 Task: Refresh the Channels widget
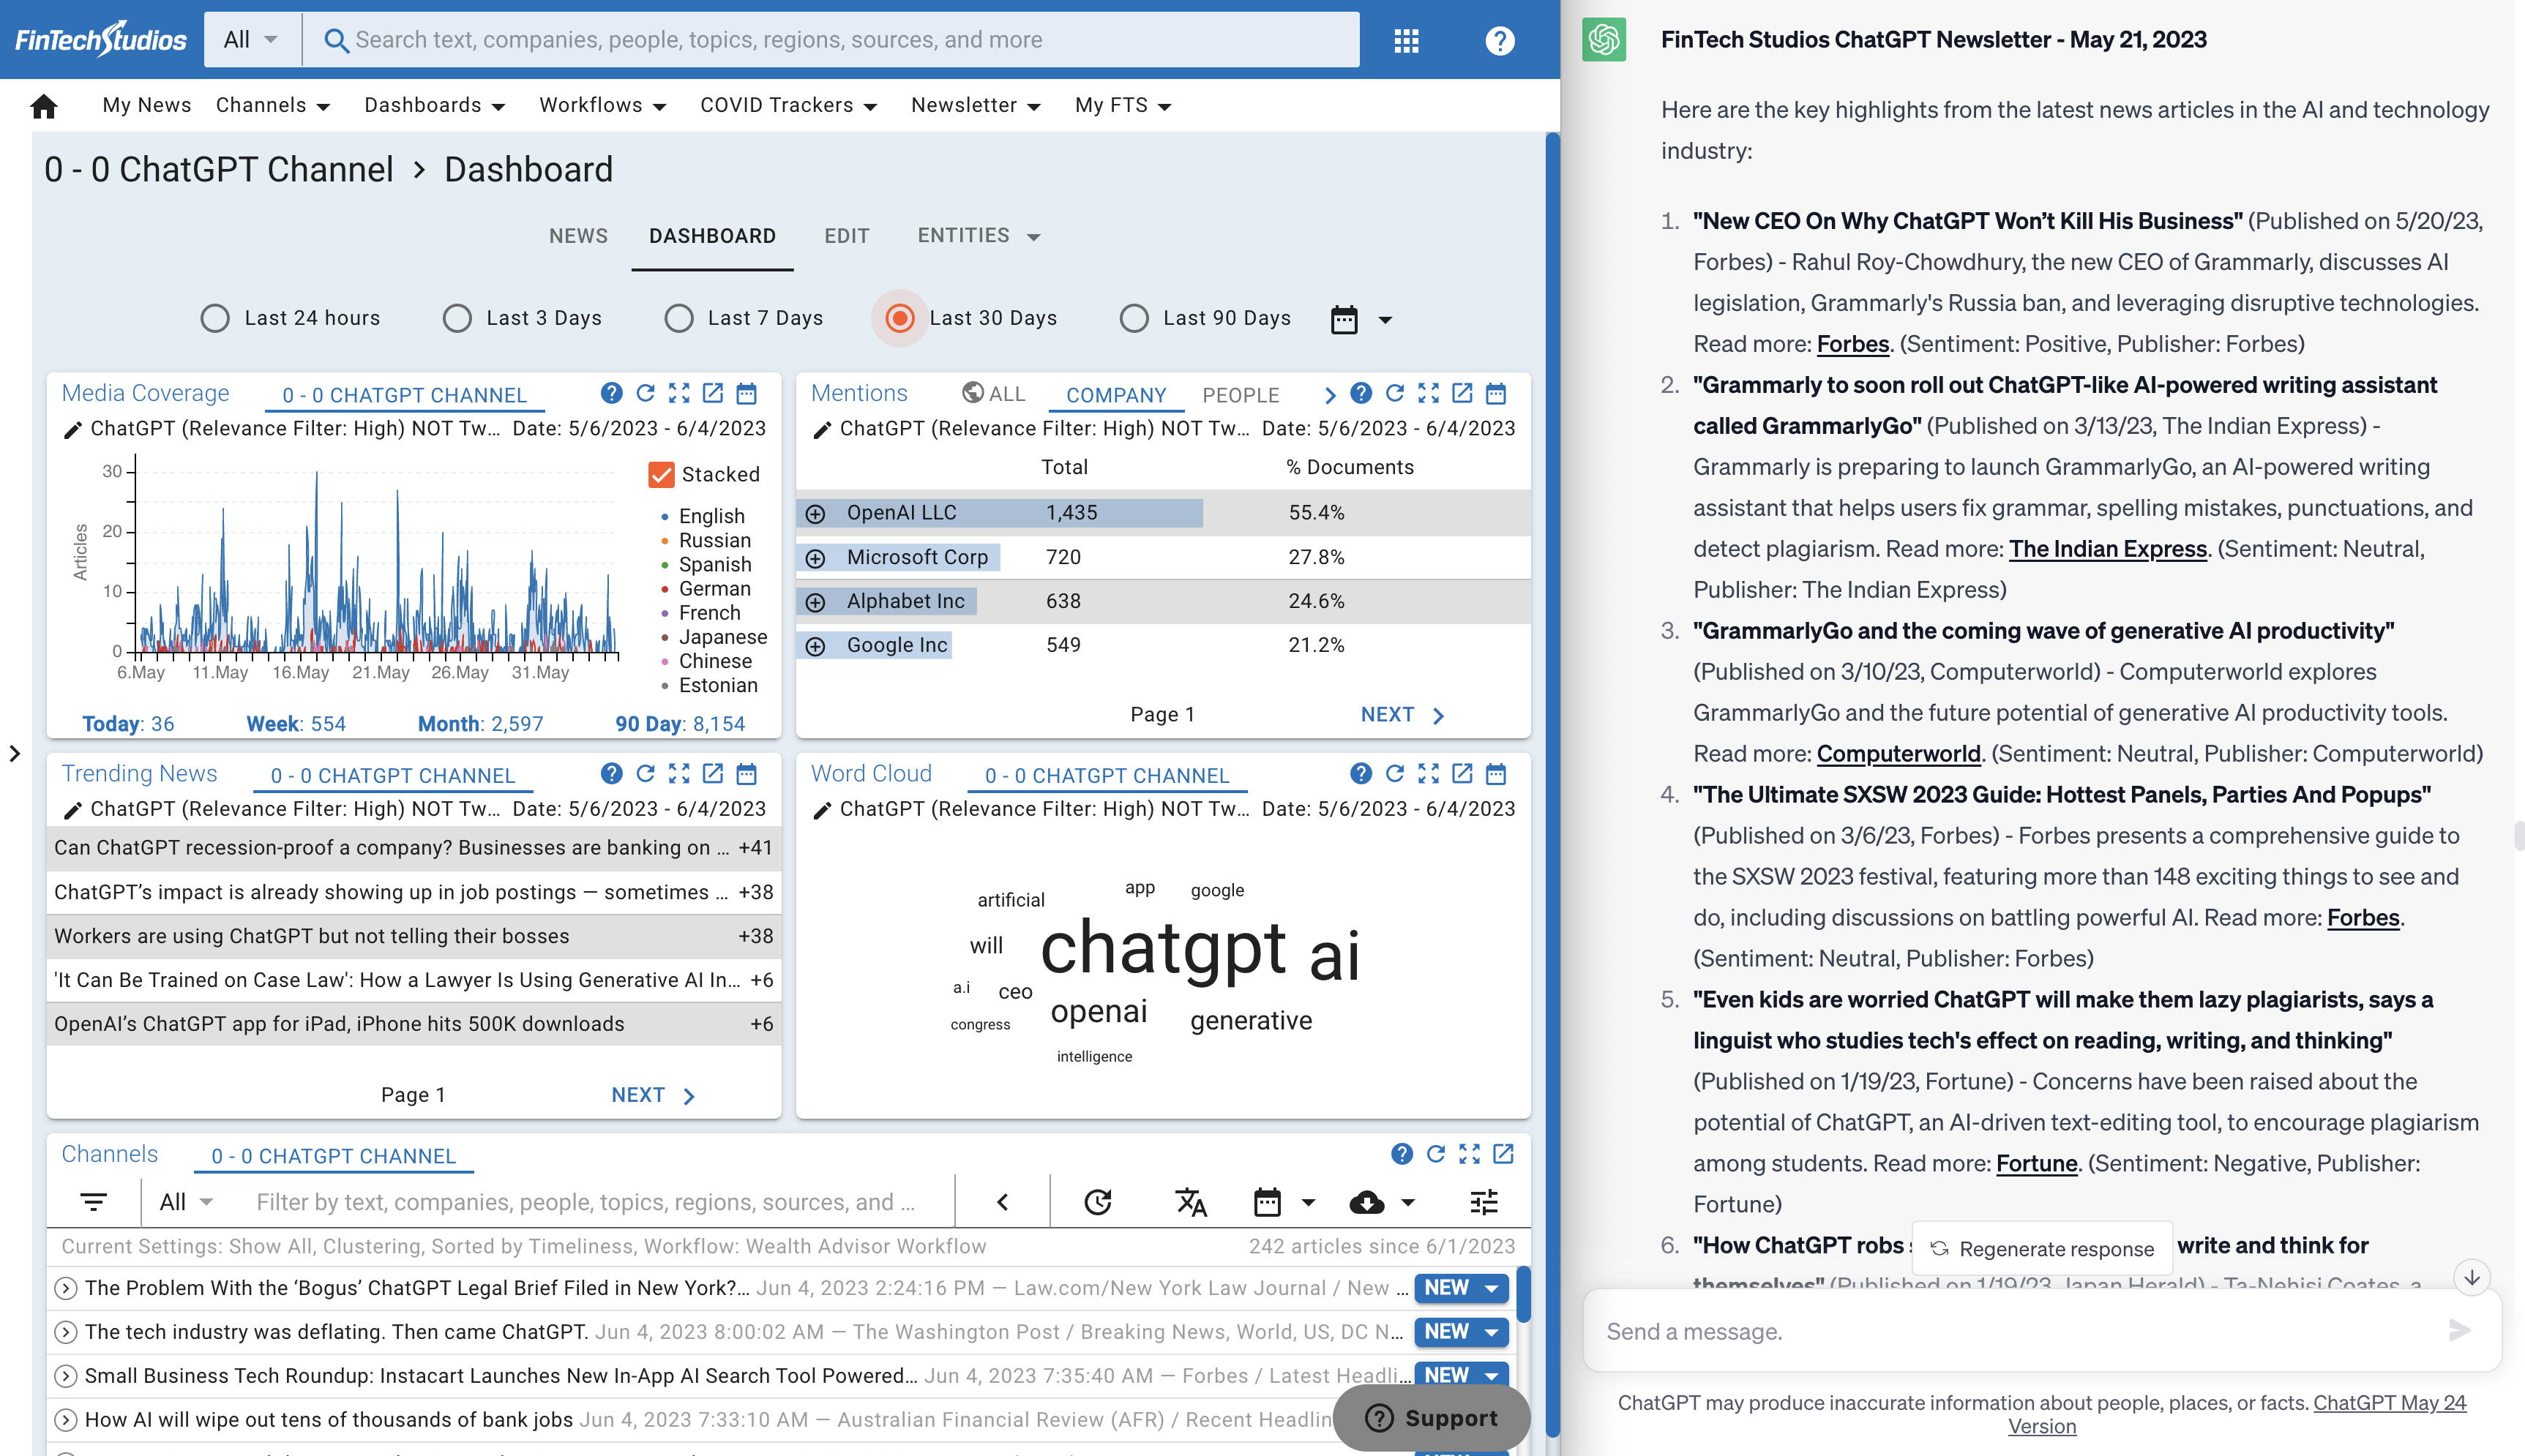(x=1435, y=1154)
